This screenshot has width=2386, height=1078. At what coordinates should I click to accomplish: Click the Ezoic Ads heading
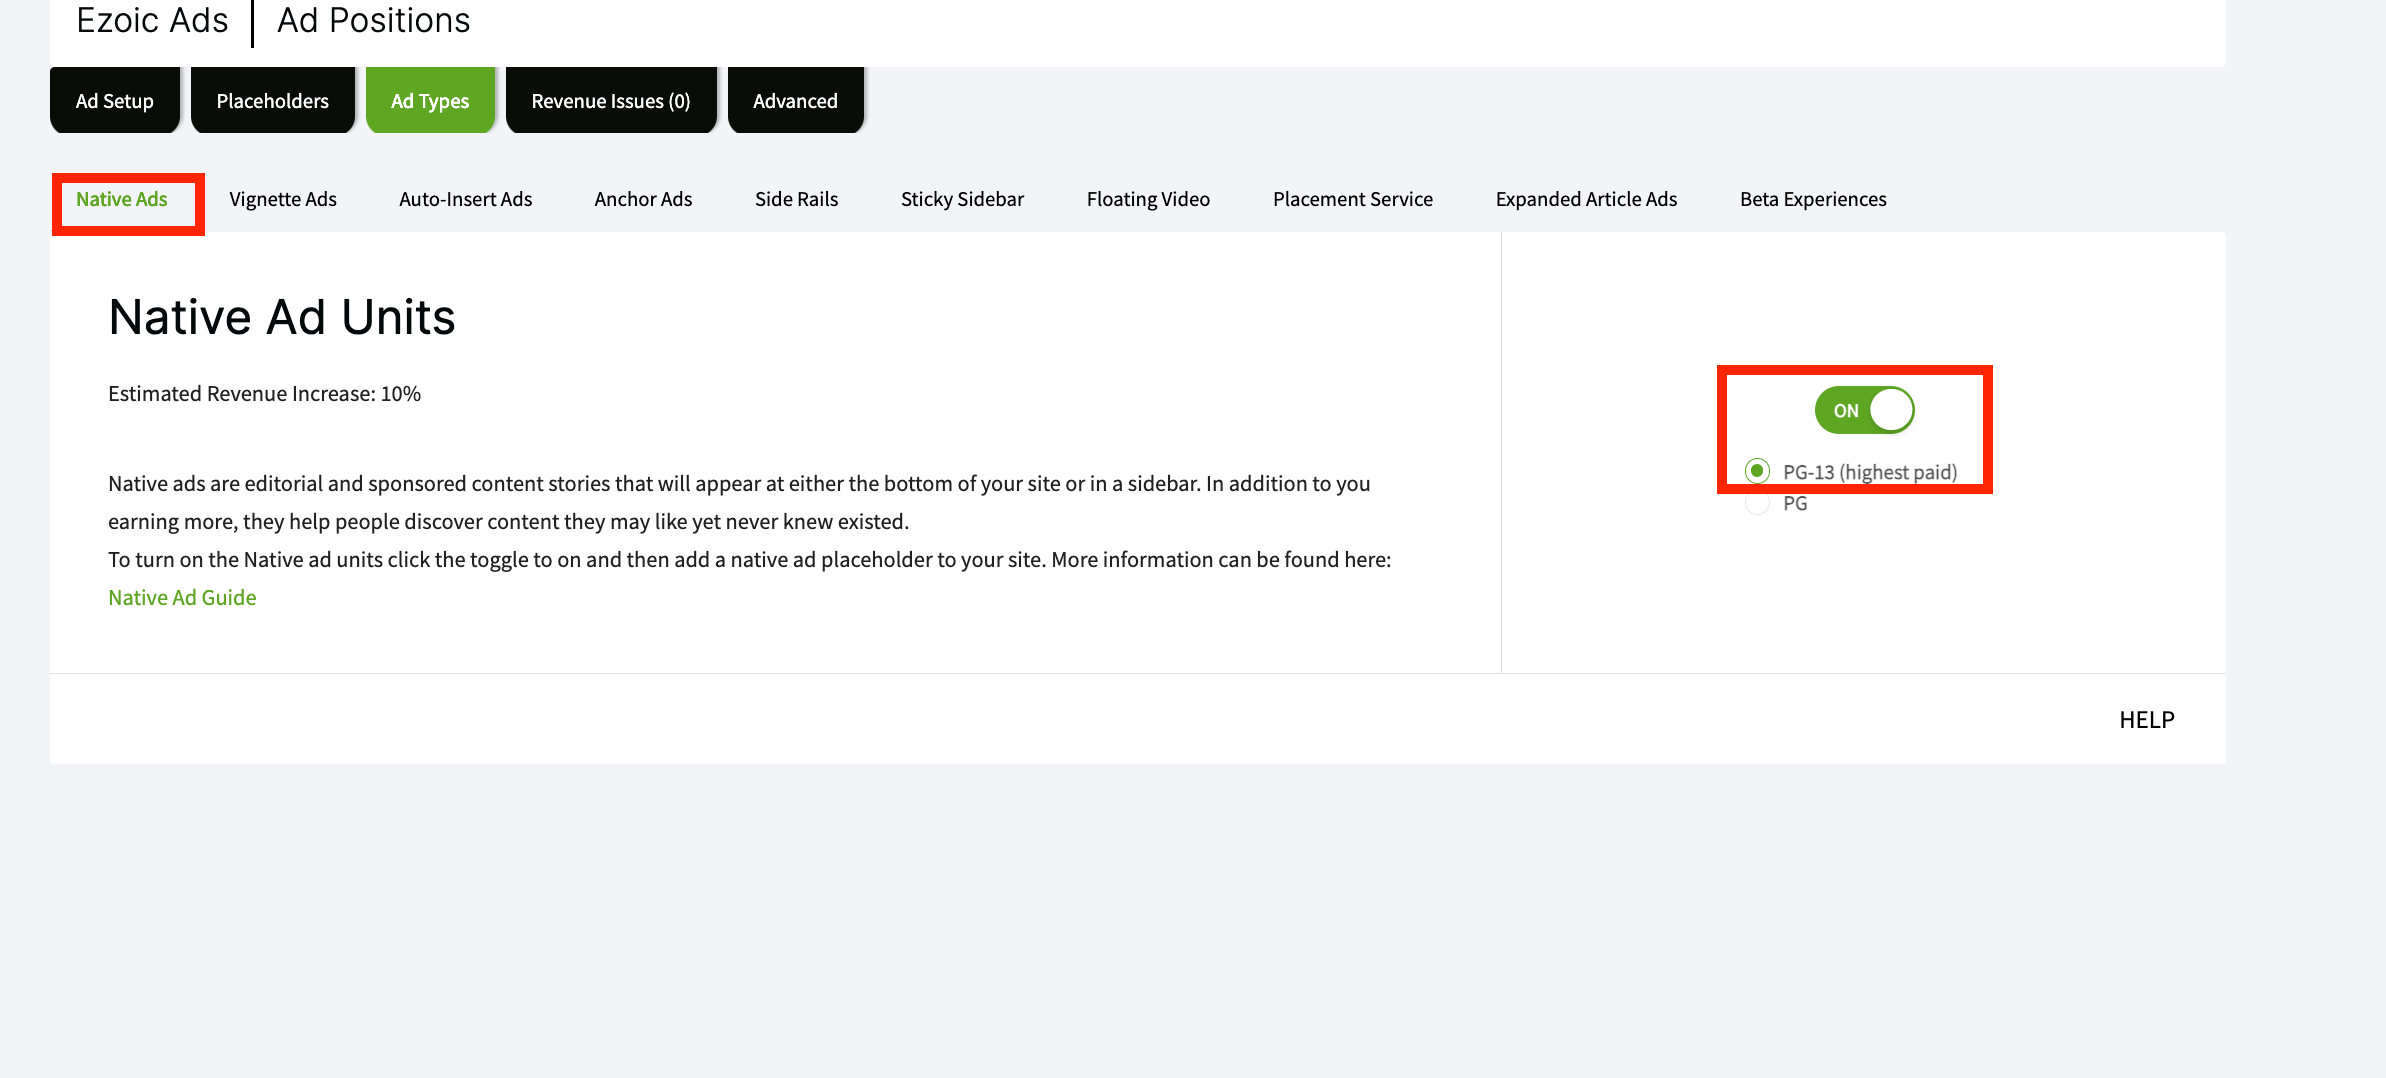[x=152, y=20]
